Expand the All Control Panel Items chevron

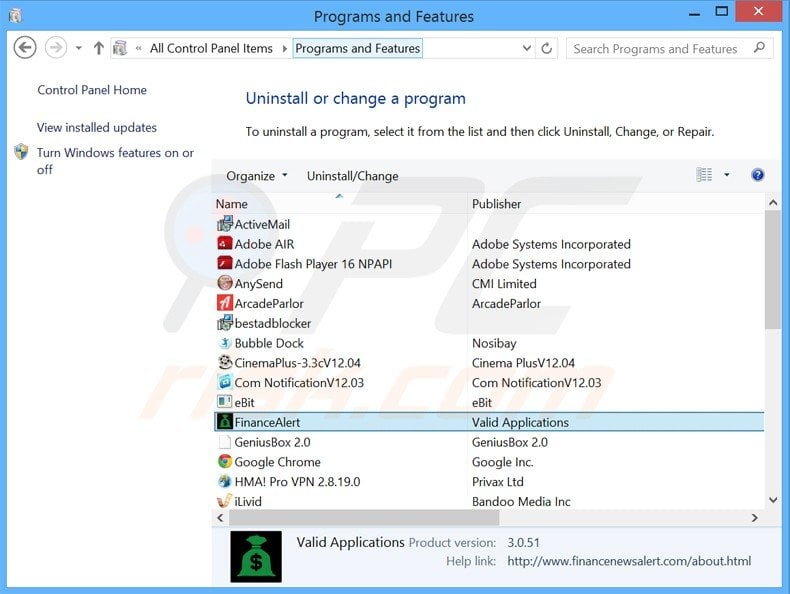285,48
